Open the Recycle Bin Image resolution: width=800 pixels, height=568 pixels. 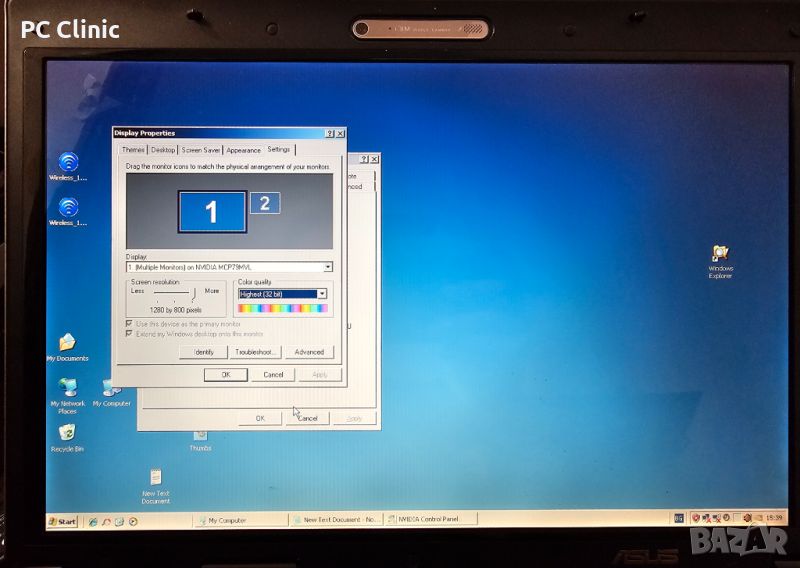point(67,433)
